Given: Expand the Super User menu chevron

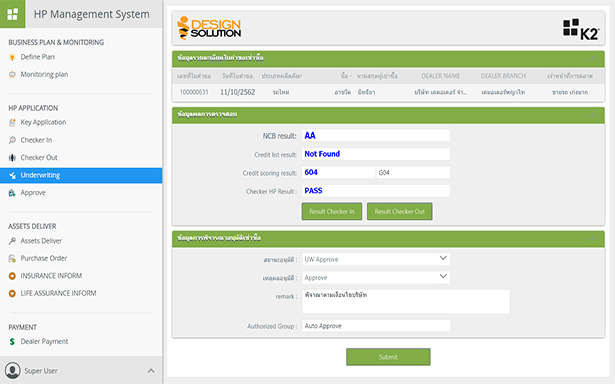Looking at the screenshot, I should click(x=151, y=371).
